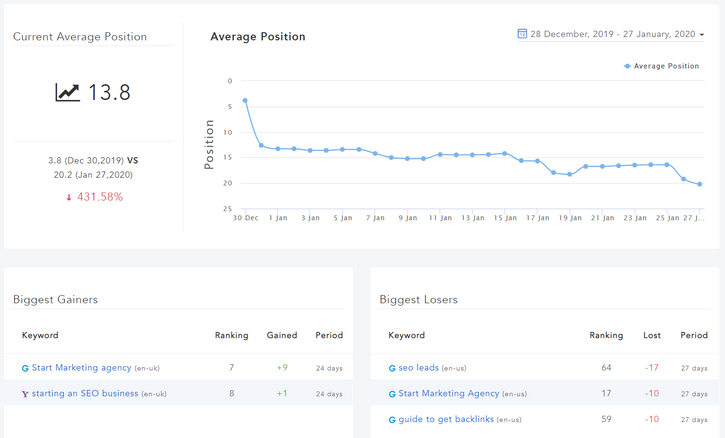Click the 20.2 (Jan 27,2020) comparison text

click(x=93, y=175)
